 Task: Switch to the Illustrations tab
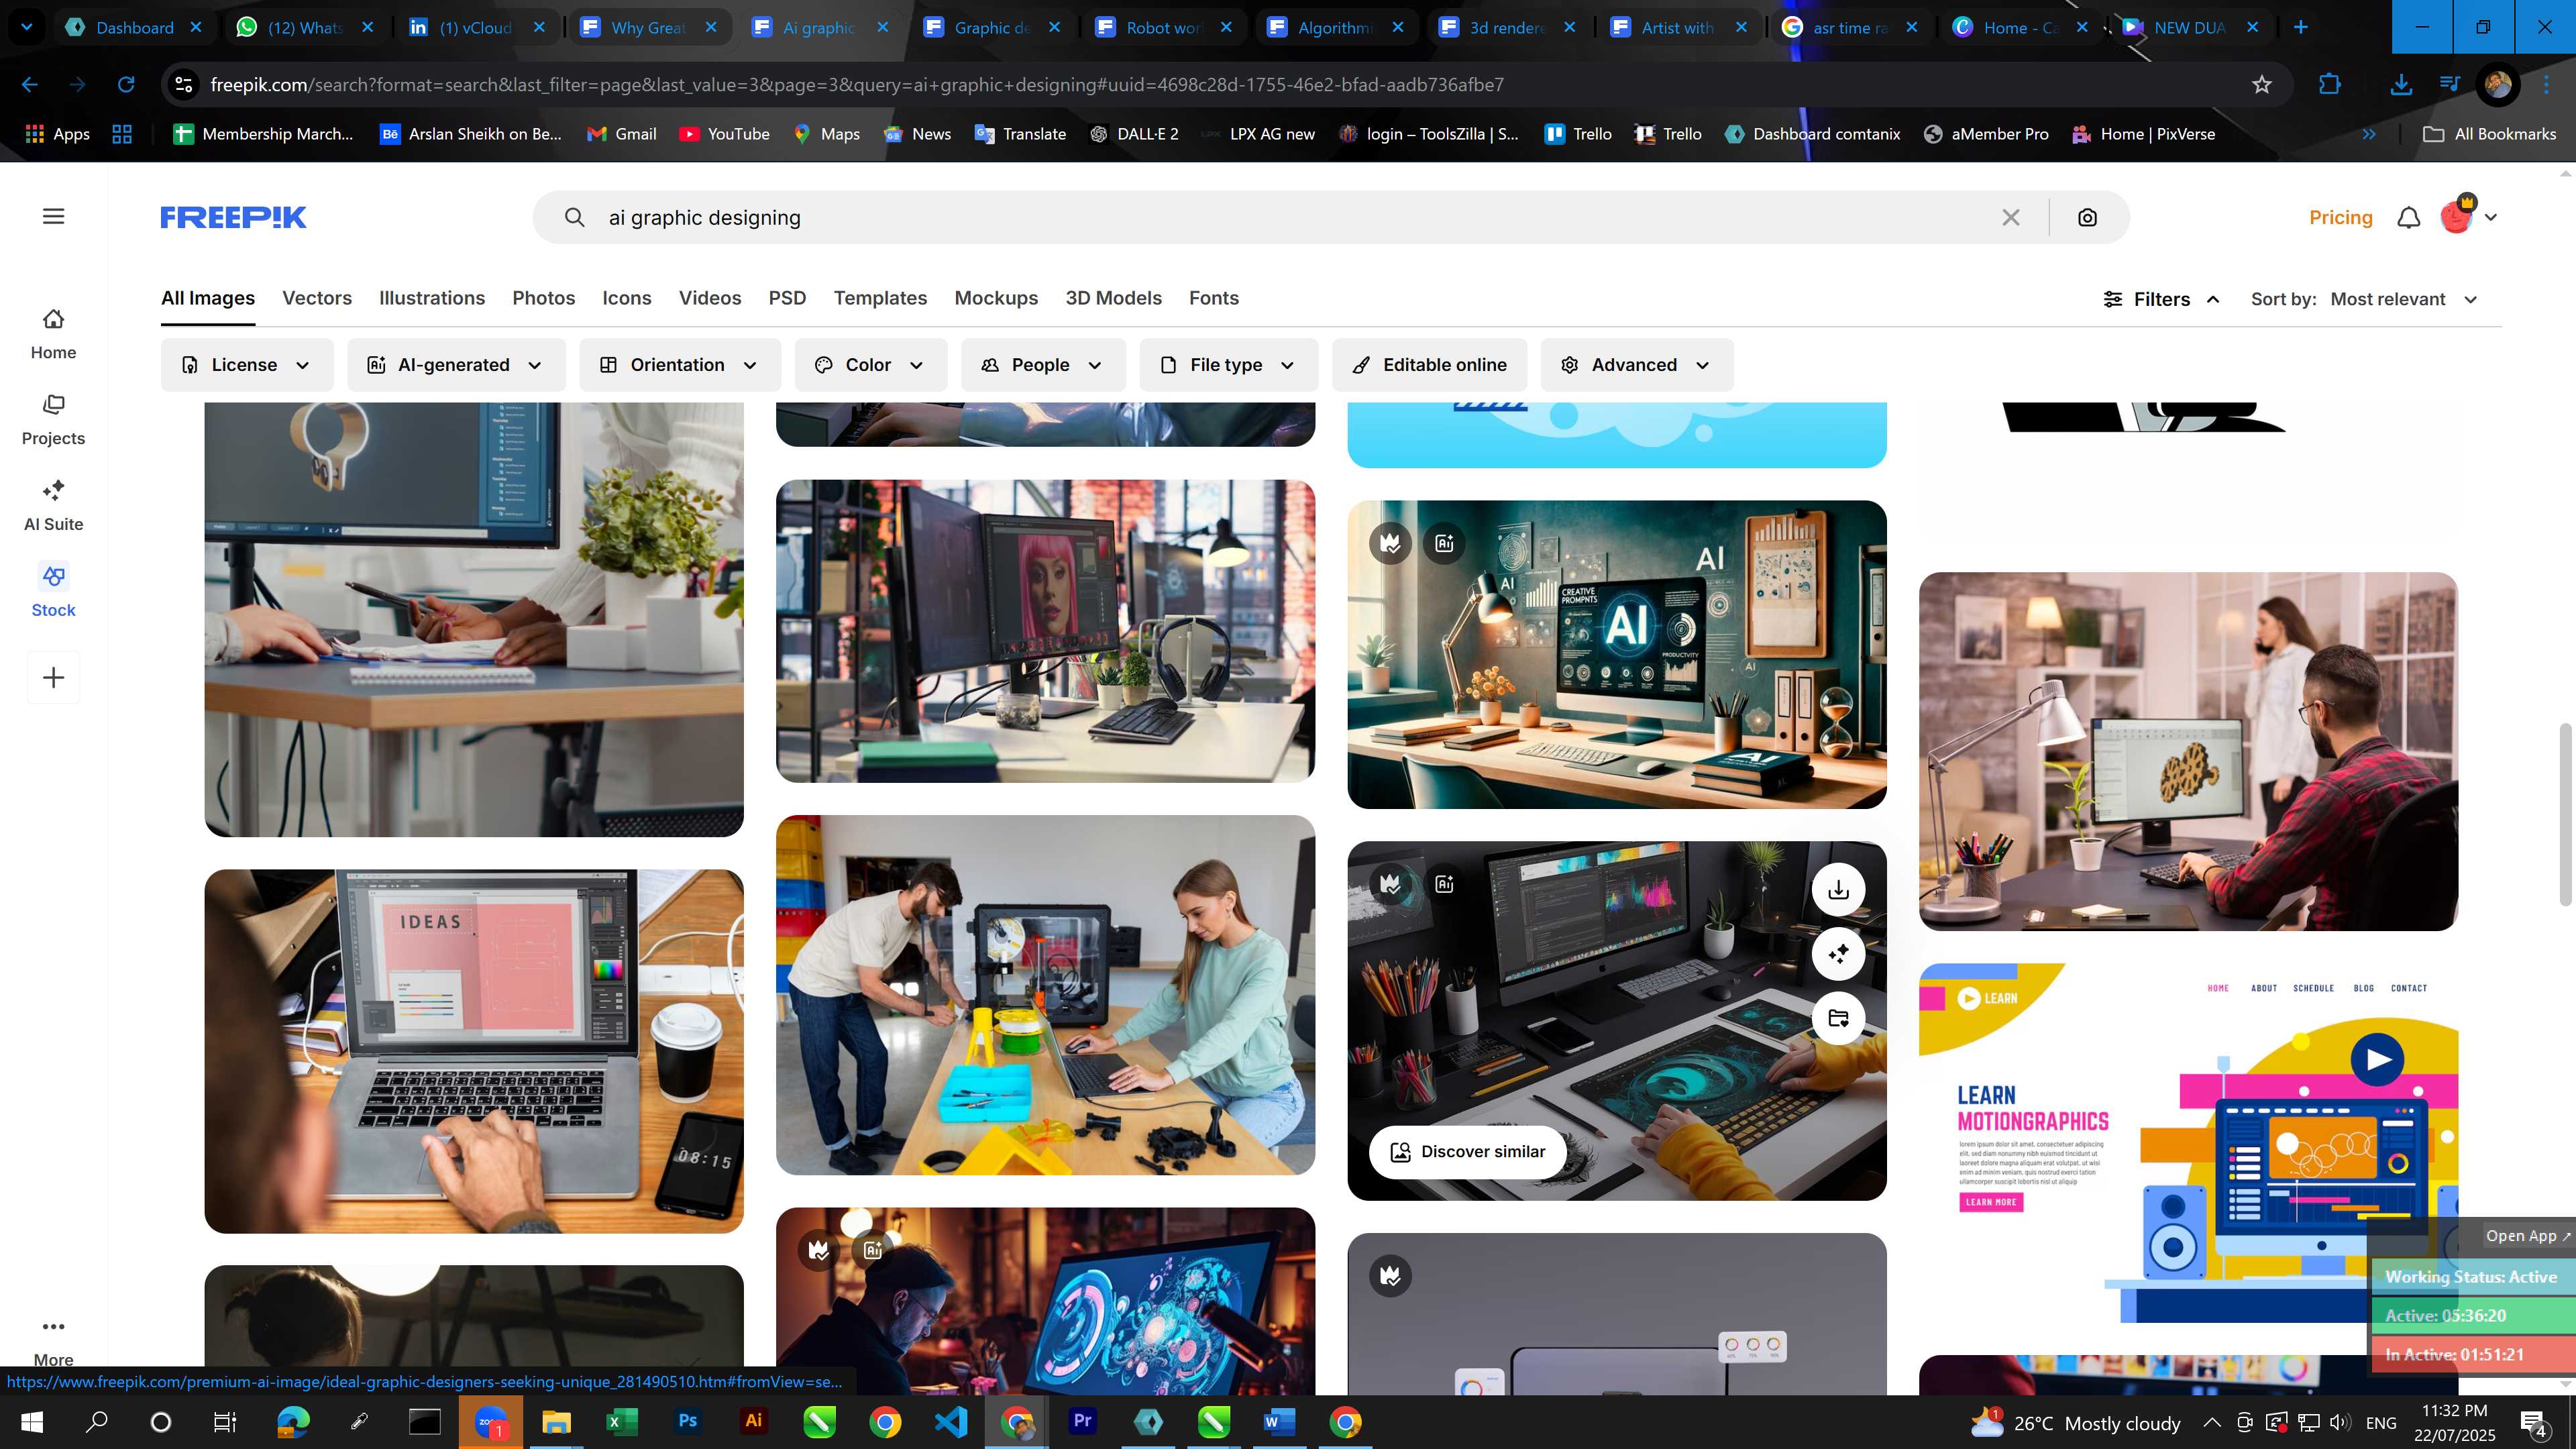(x=432, y=298)
